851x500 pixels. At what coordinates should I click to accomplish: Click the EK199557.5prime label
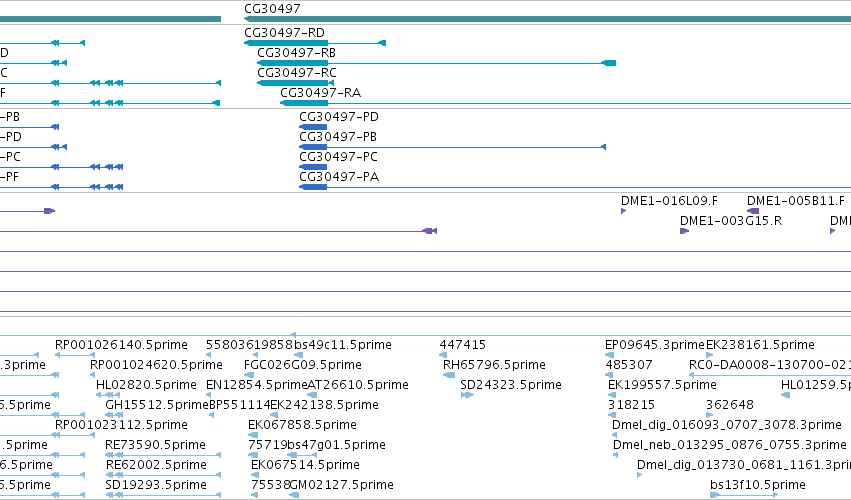coord(662,385)
